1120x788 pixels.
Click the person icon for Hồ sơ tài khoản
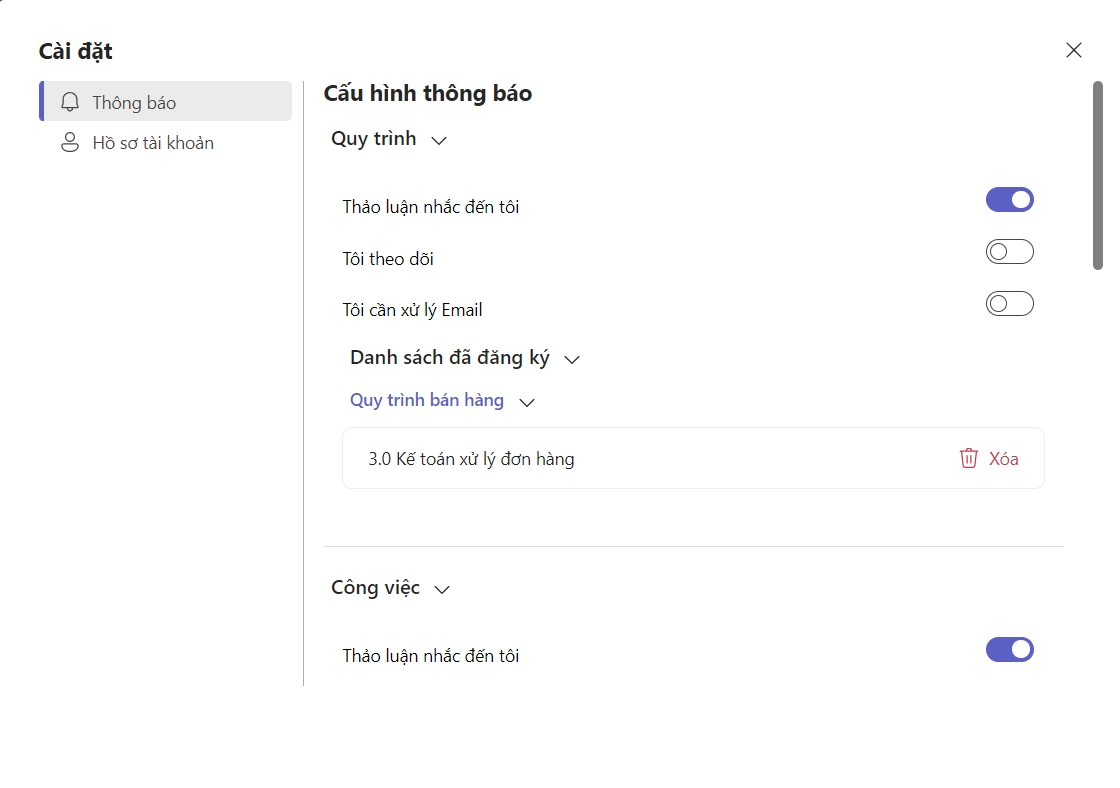tap(70, 143)
